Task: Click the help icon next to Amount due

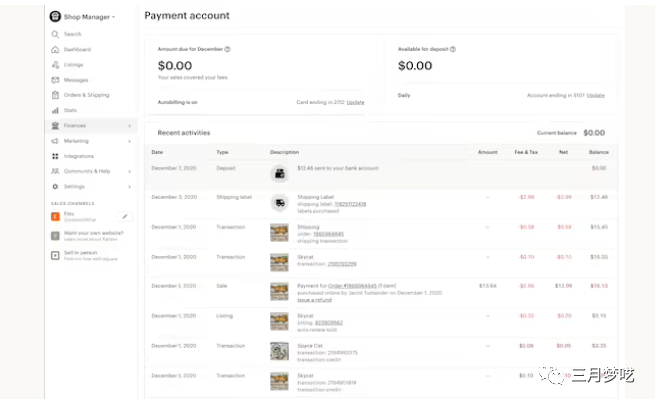Action: coord(228,49)
